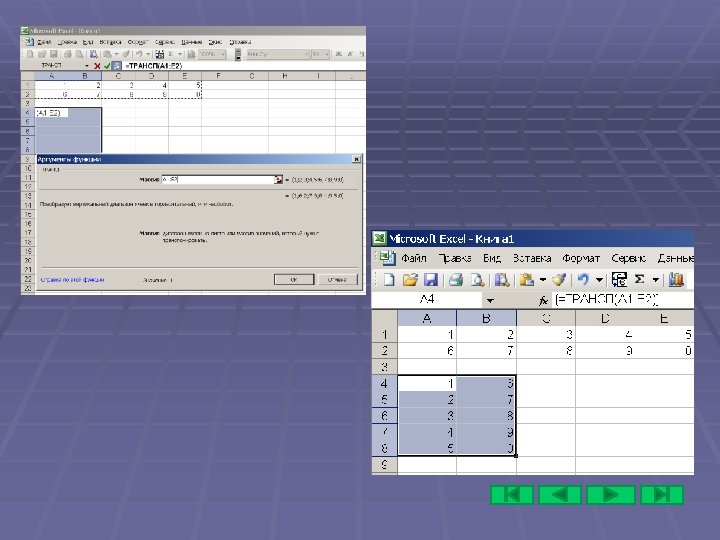Click formula bar with {=ТРАНСП(A1:E2)} in larger window
Image resolution: width=720 pixels, height=540 pixels.
click(623, 300)
